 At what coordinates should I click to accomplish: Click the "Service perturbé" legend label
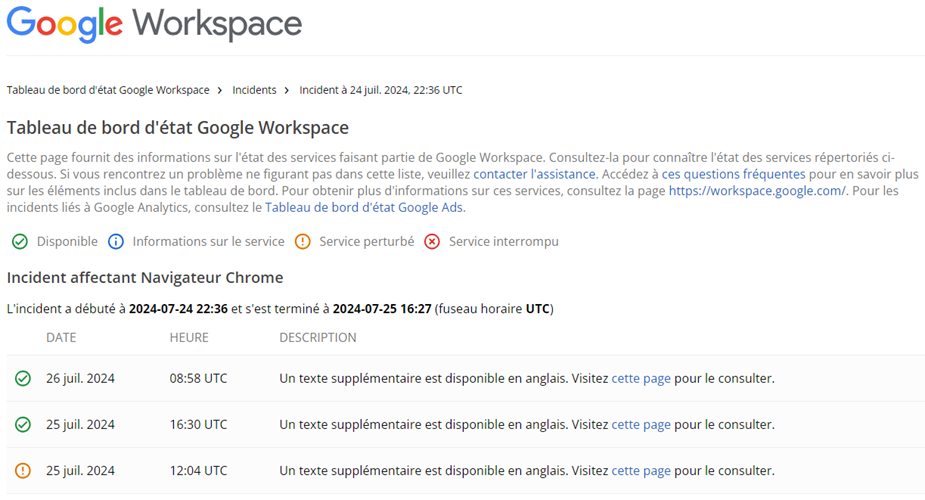[x=366, y=242]
